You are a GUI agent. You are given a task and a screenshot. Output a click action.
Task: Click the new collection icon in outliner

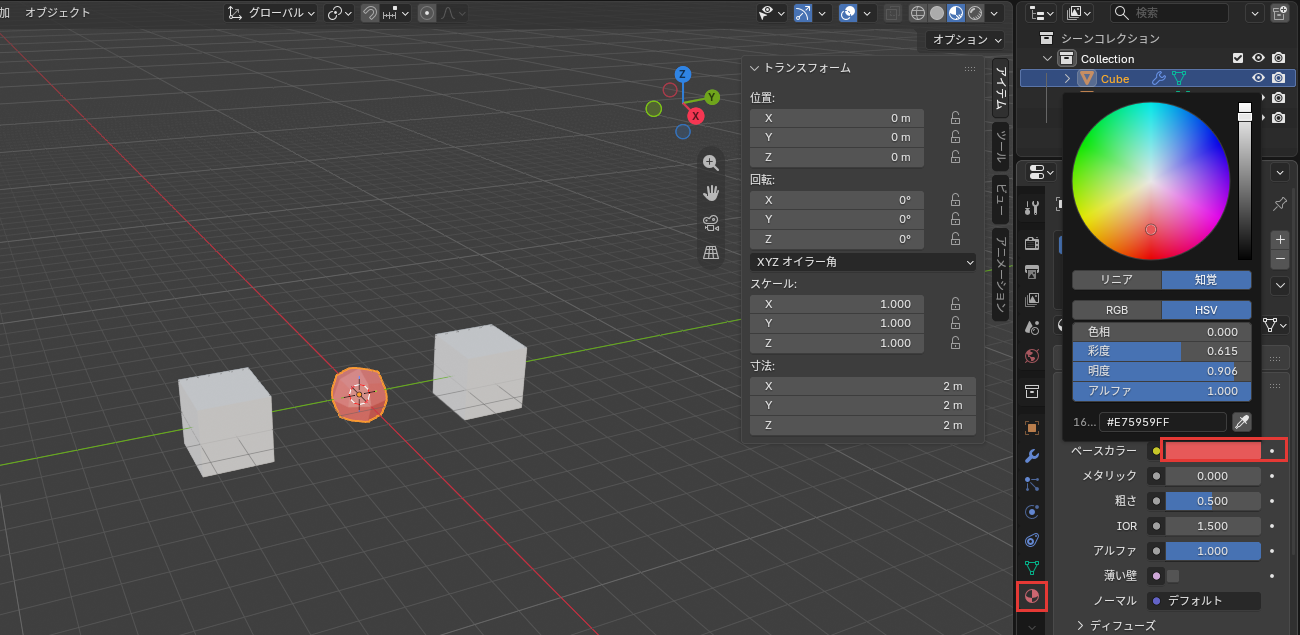[1280, 13]
